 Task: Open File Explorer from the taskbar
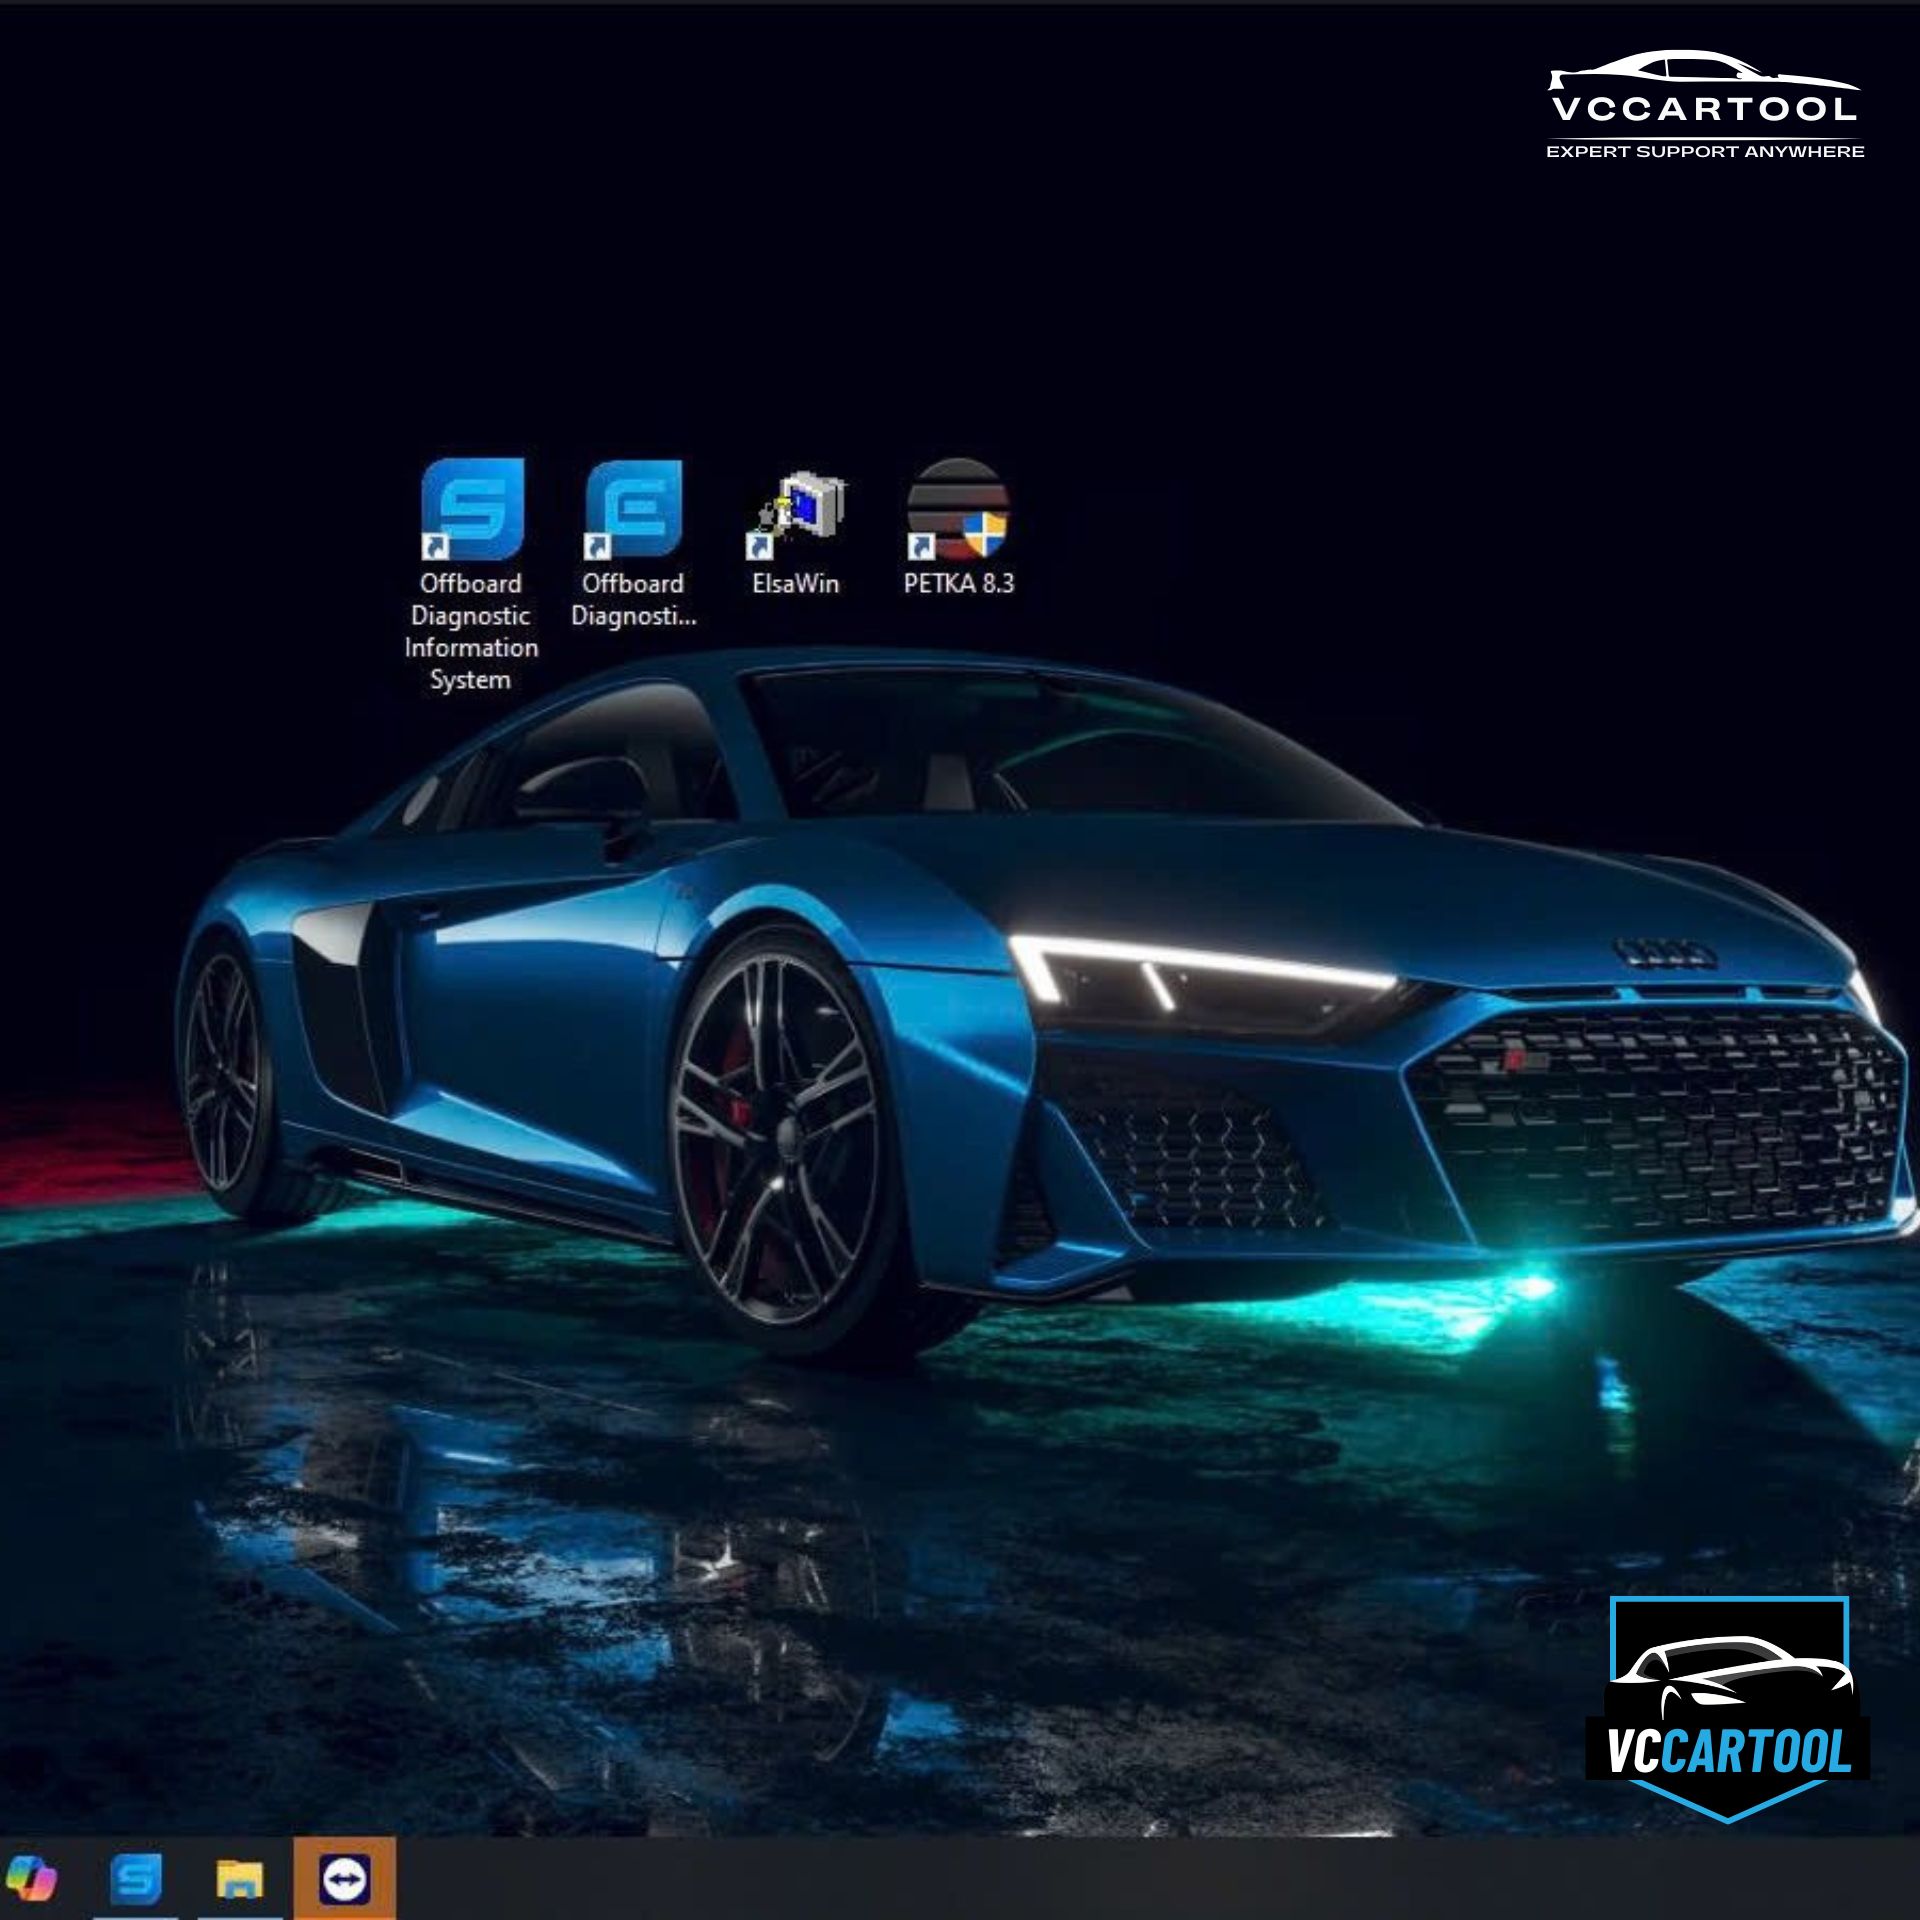coord(240,1880)
